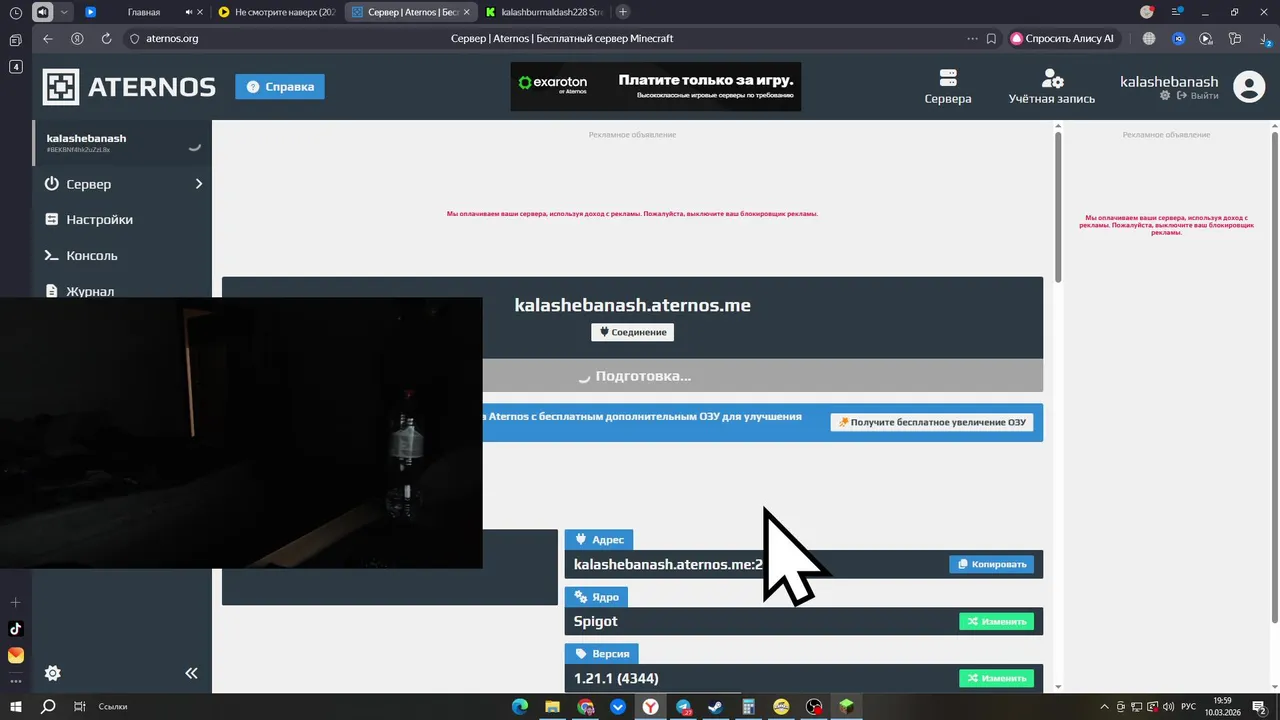The image size is (1280, 720).
Task: Show hidden system tray icons
Action: pos(1104,706)
